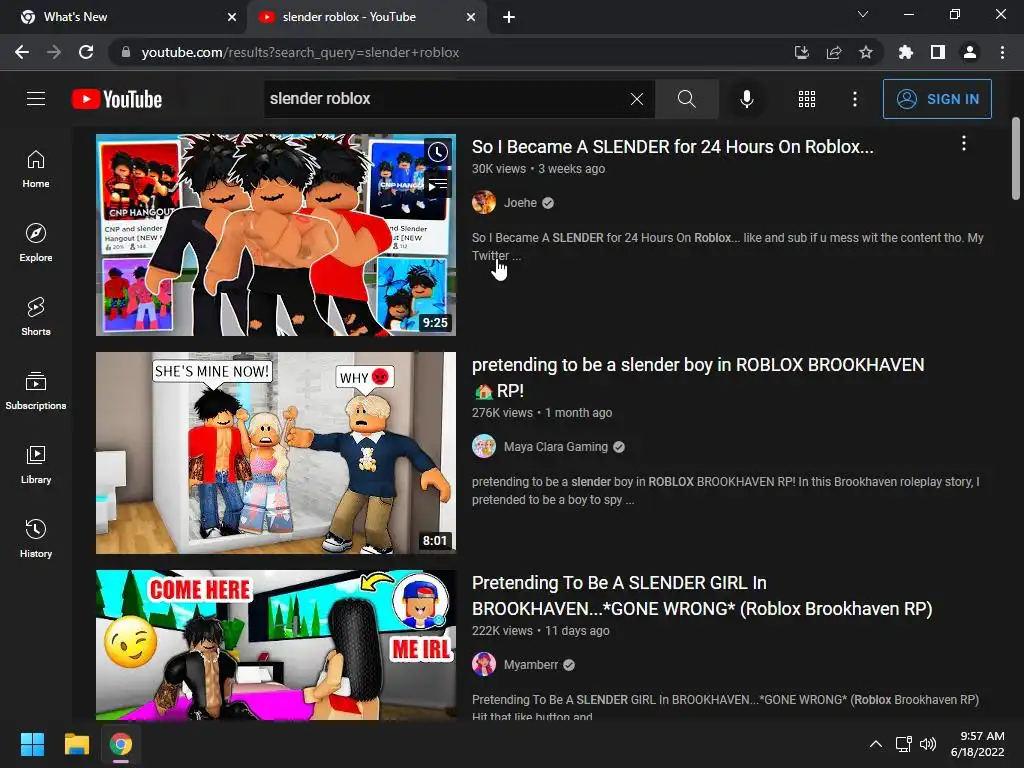This screenshot has height=768, width=1024.
Task: Open Chrome extensions puzzle icon
Action: pyautogui.click(x=905, y=52)
